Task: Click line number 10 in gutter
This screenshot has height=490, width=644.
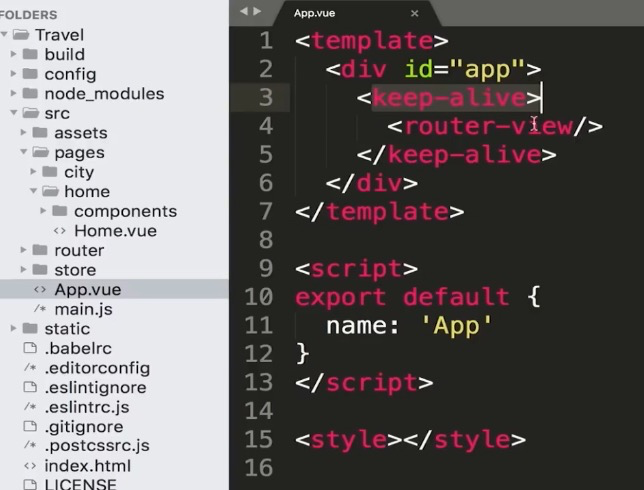Action: pyautogui.click(x=259, y=297)
